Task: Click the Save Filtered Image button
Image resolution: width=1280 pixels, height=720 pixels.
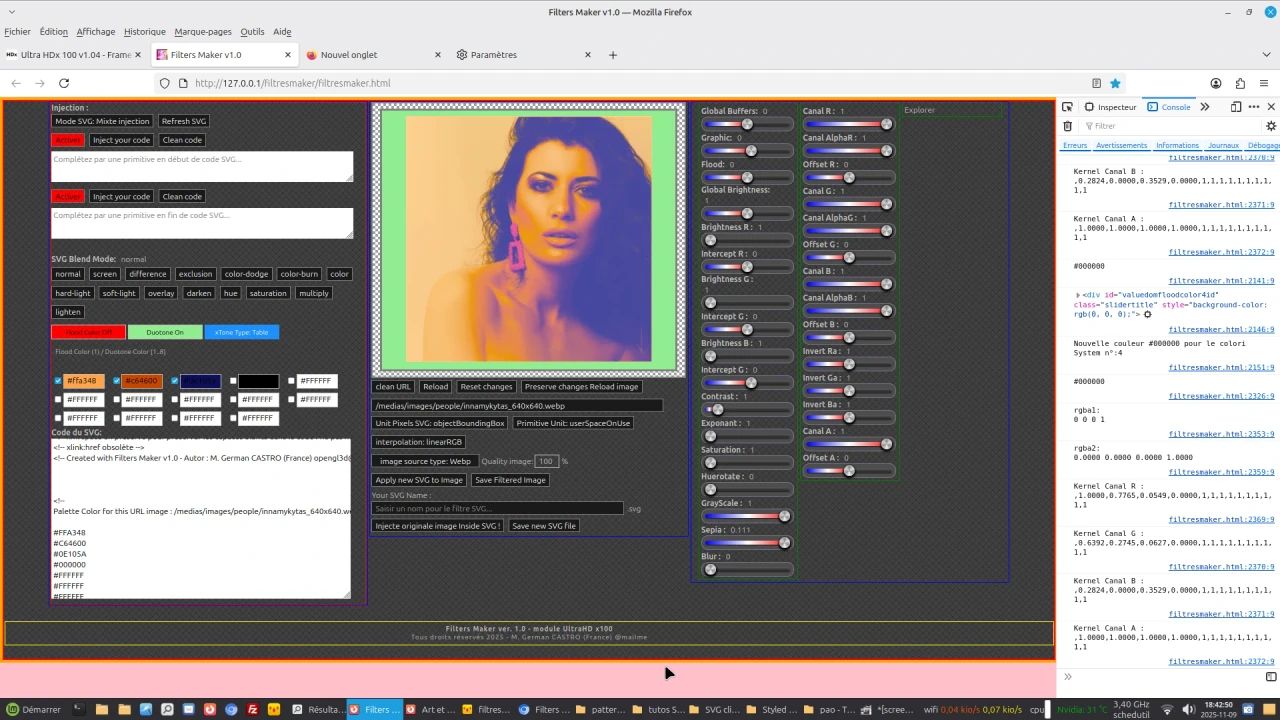Action: (510, 480)
